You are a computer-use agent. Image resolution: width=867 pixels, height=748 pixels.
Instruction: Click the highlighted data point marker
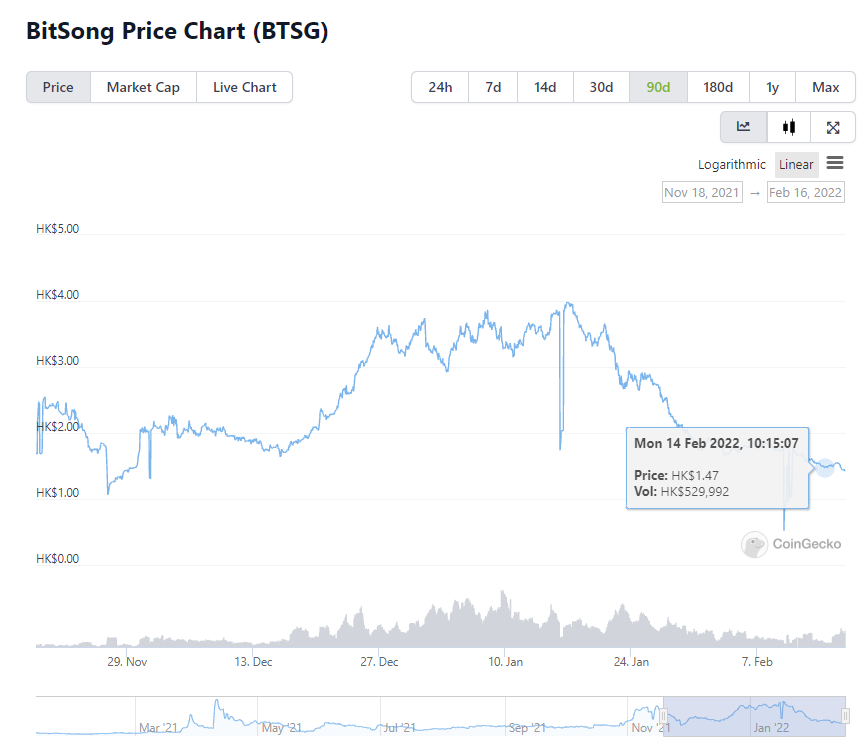click(x=825, y=467)
